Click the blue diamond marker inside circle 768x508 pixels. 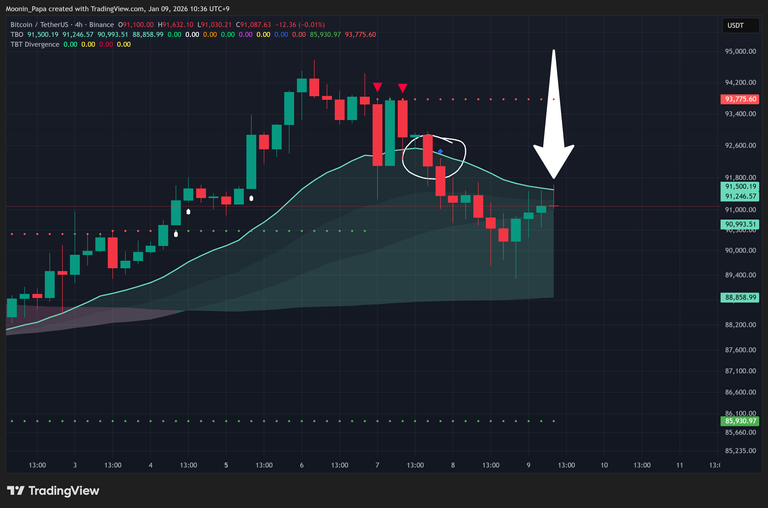[440, 151]
